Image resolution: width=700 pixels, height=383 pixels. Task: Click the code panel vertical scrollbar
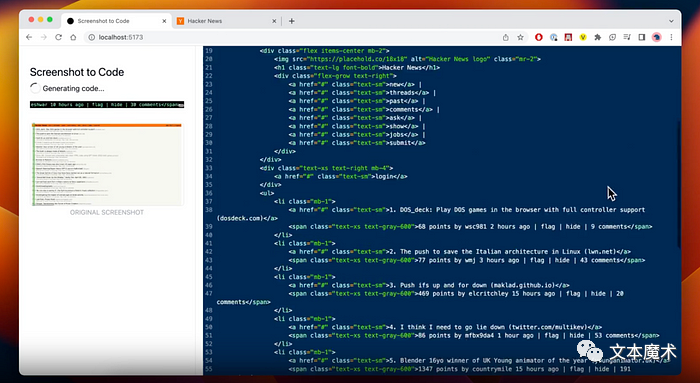pos(679,183)
